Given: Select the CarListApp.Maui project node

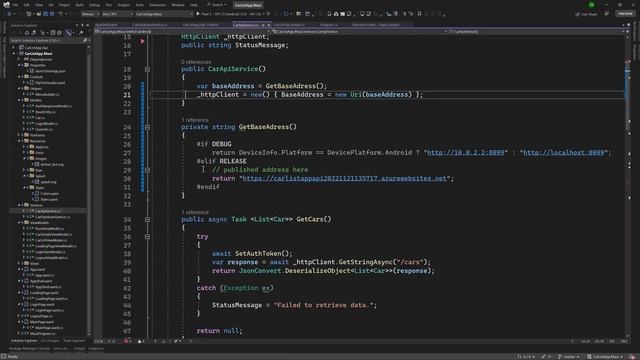Looking at the screenshot, I should pos(38,53).
